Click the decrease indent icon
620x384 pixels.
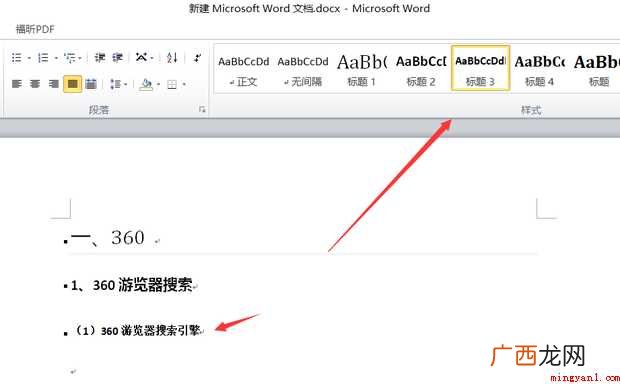click(100, 58)
